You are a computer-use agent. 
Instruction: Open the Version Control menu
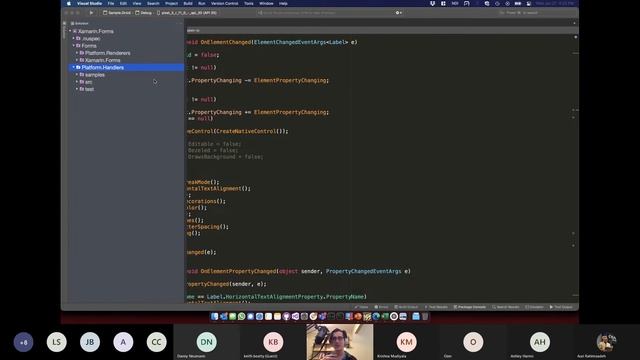click(224, 3)
